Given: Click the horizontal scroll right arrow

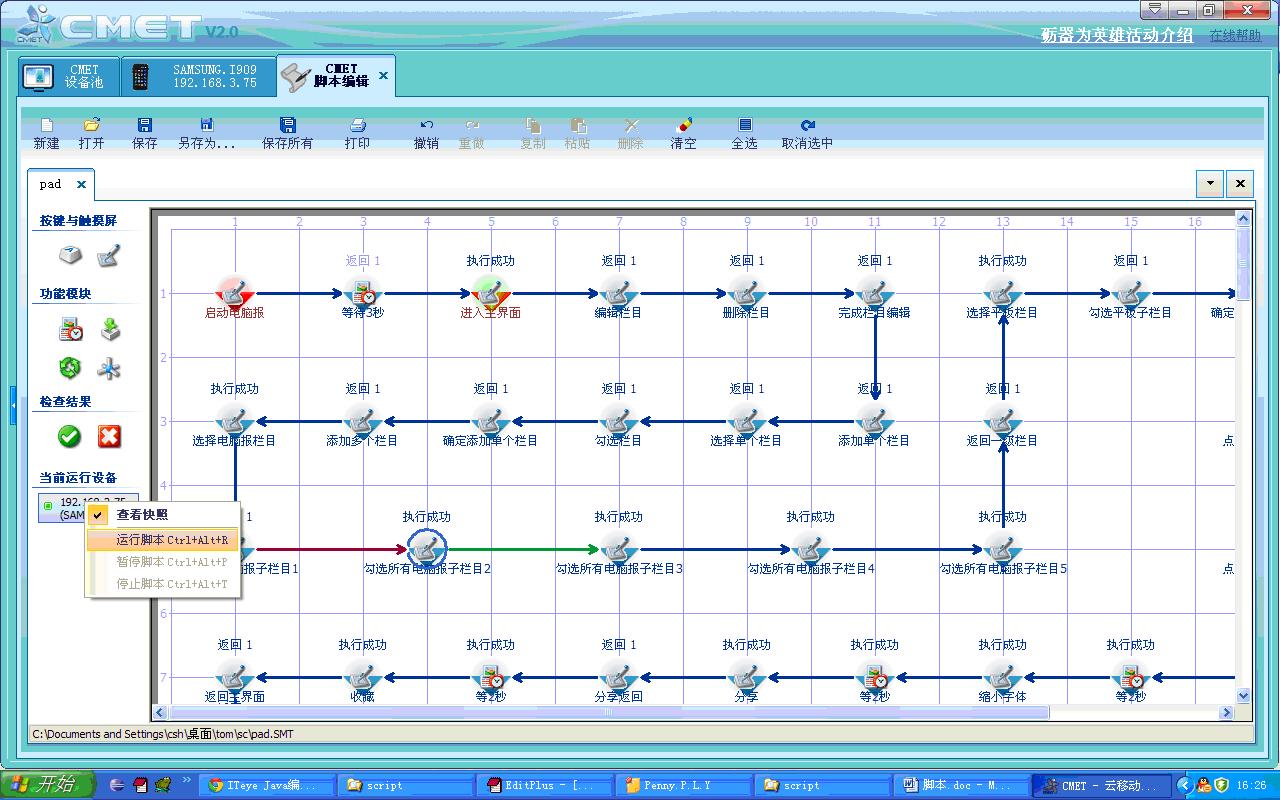Looking at the screenshot, I should pos(1227,713).
